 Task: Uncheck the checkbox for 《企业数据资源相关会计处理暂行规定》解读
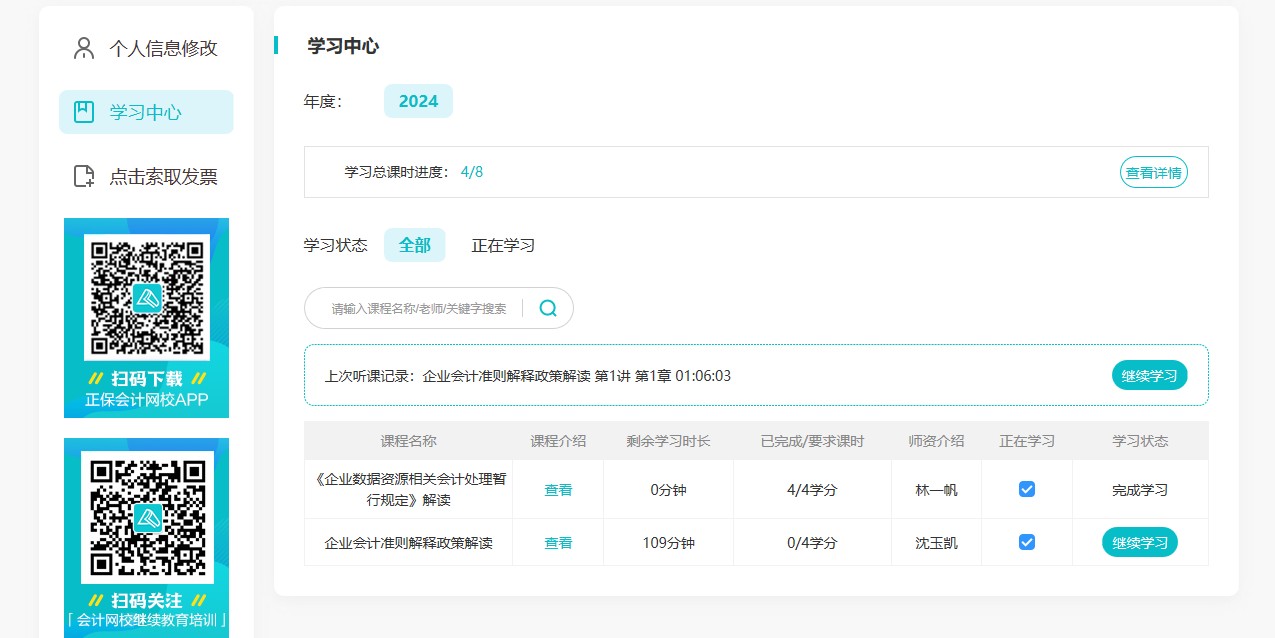(x=1026, y=489)
